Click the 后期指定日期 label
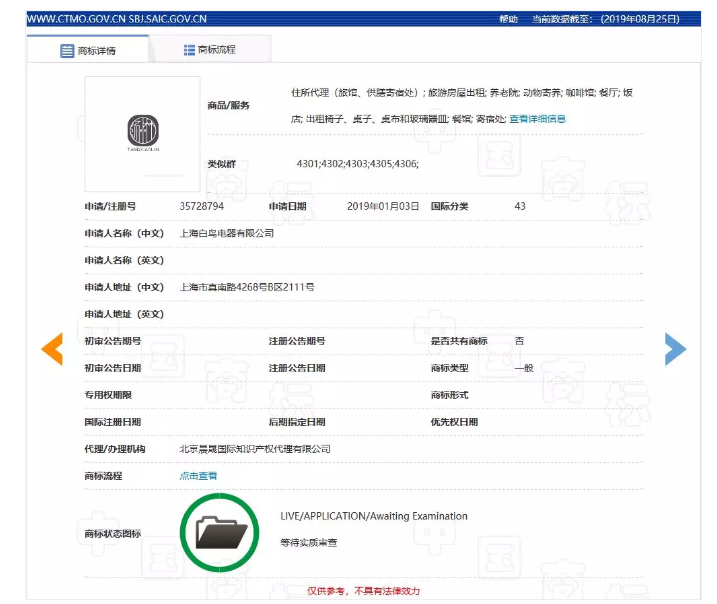Viewport: 717px width, 604px height. 297,422
